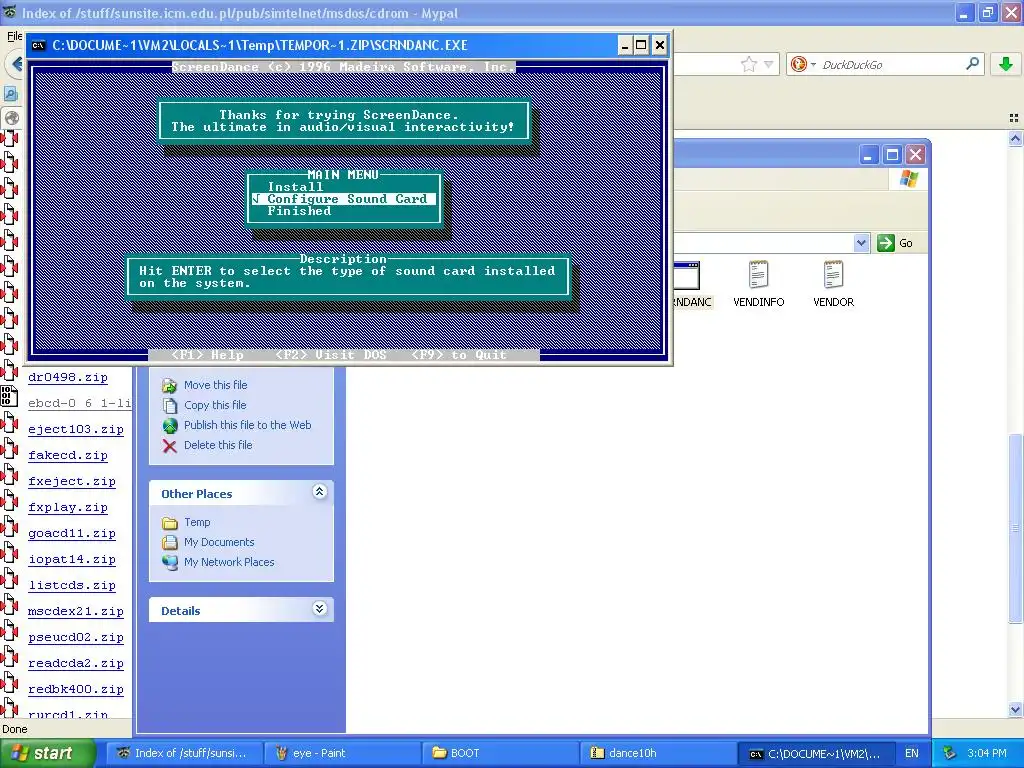Switch to Index of /stuff taskbar button
This screenshot has height=768, width=1024.
pyautogui.click(x=185, y=753)
